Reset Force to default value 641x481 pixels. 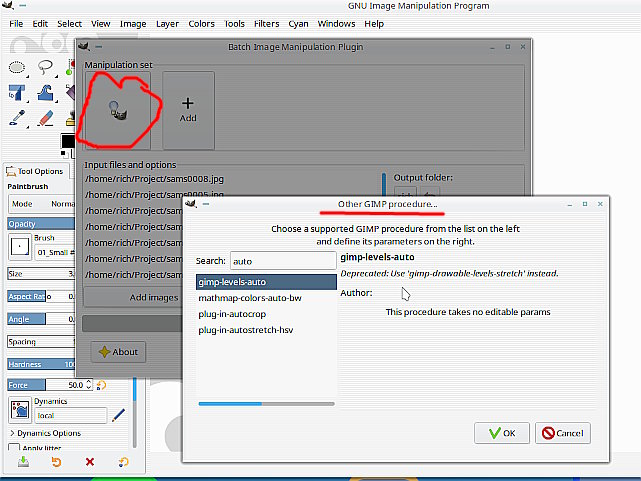[101, 385]
